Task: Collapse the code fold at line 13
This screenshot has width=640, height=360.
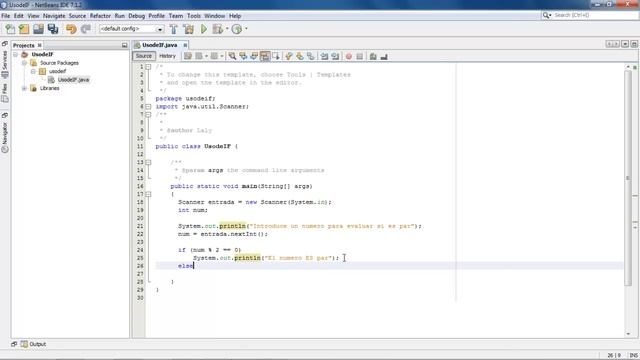Action: click(x=149, y=162)
